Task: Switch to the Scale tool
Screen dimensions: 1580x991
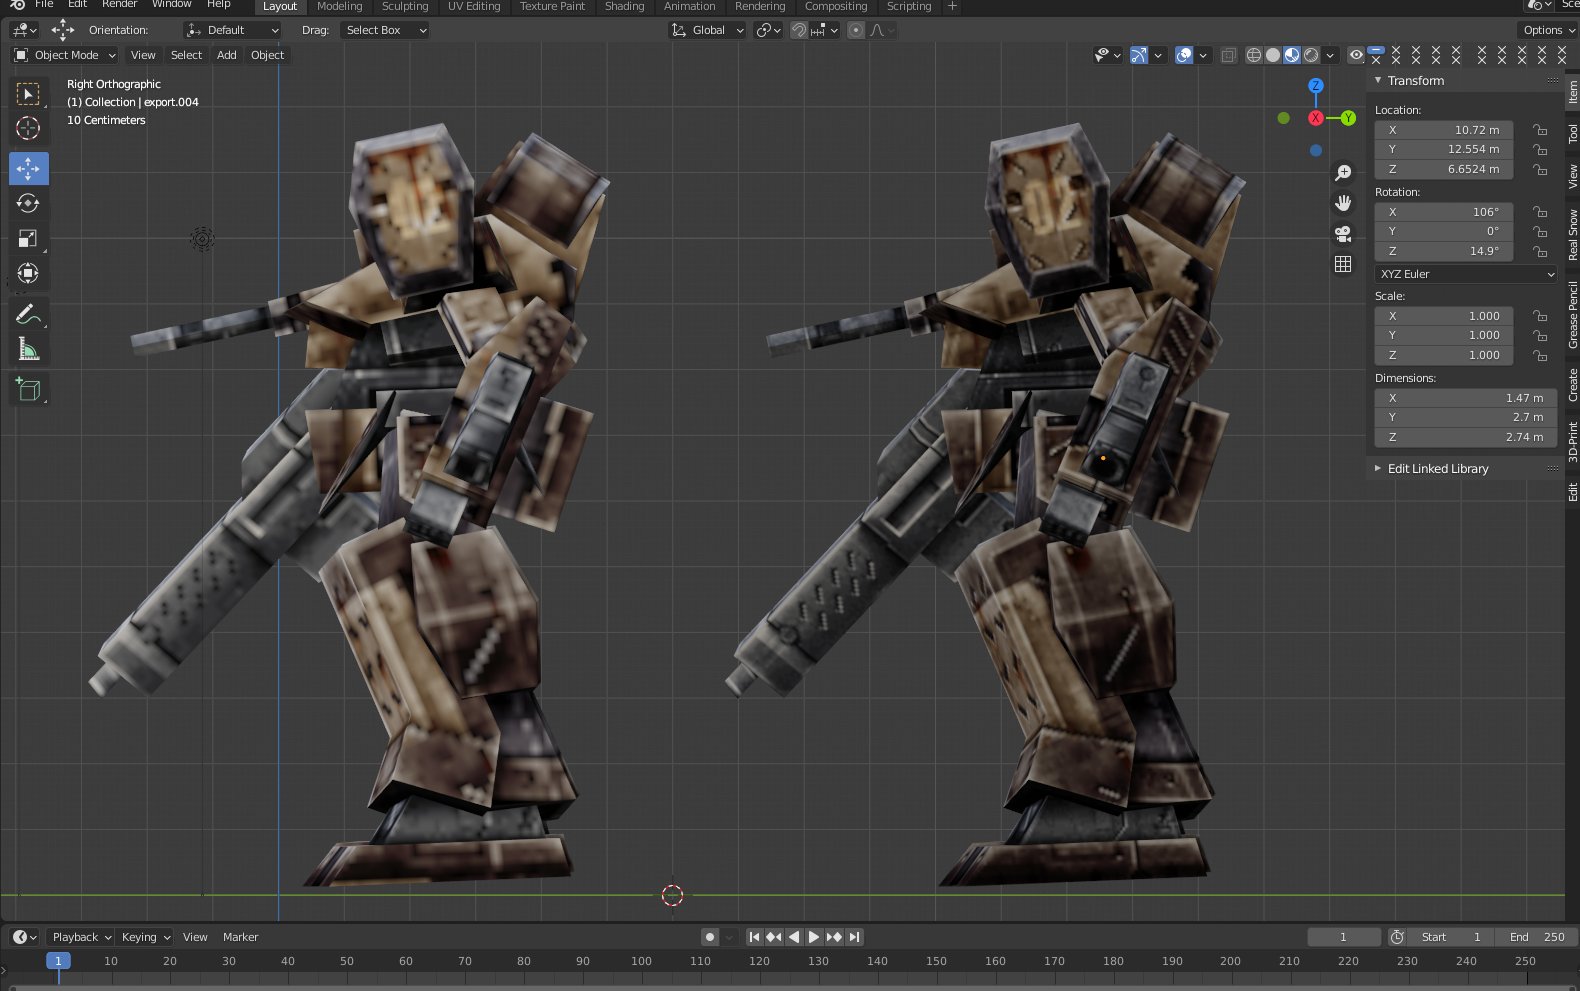Action: (28, 239)
